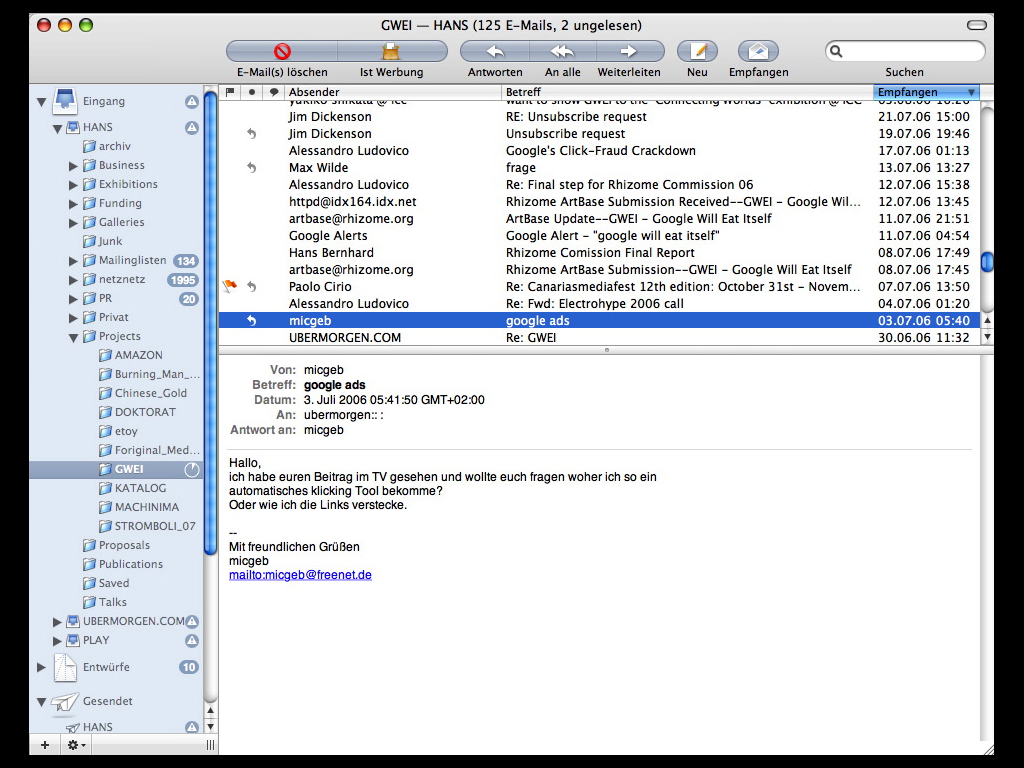Click the delete E-Mail(s) löschen icon
The image size is (1024, 768).
(x=282, y=51)
